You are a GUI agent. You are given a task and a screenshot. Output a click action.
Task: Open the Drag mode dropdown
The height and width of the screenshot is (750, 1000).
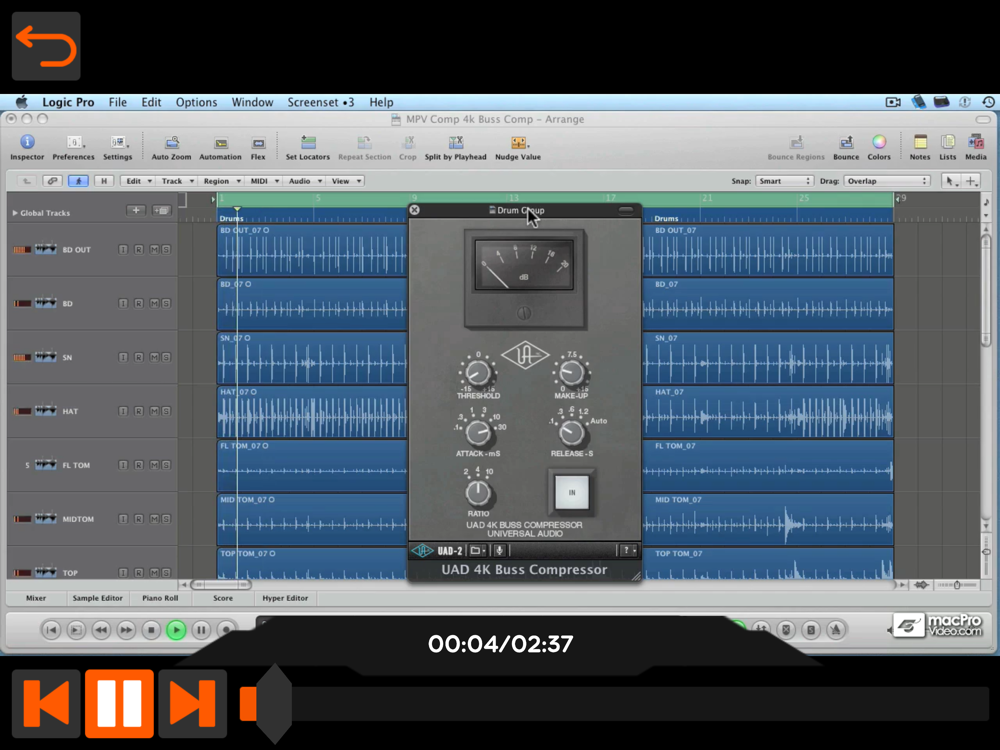tap(886, 181)
